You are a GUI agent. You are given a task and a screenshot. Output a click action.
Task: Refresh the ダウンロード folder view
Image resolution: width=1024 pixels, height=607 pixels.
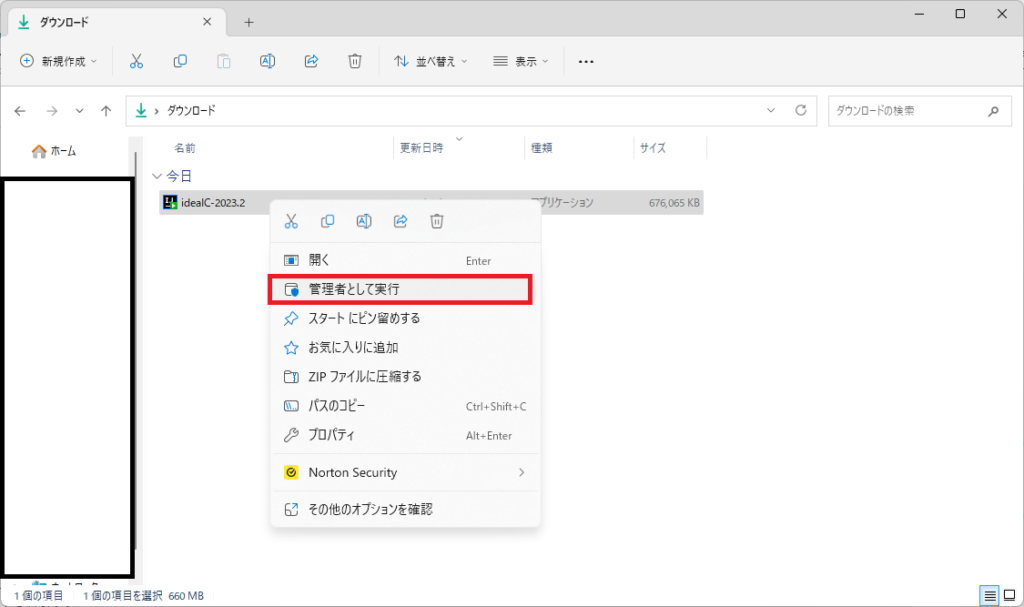click(x=801, y=110)
